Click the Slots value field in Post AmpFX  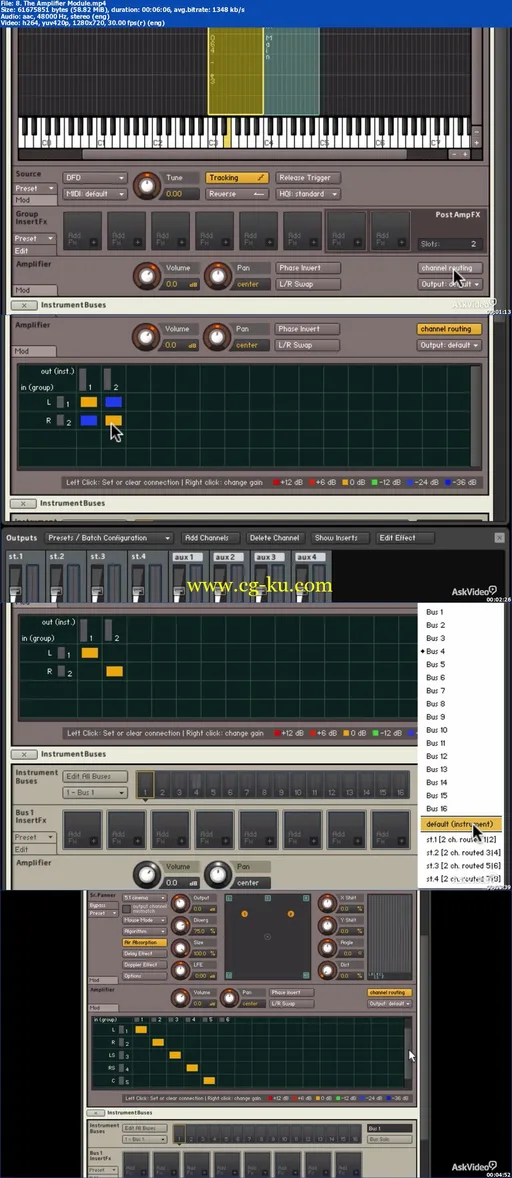point(449,244)
